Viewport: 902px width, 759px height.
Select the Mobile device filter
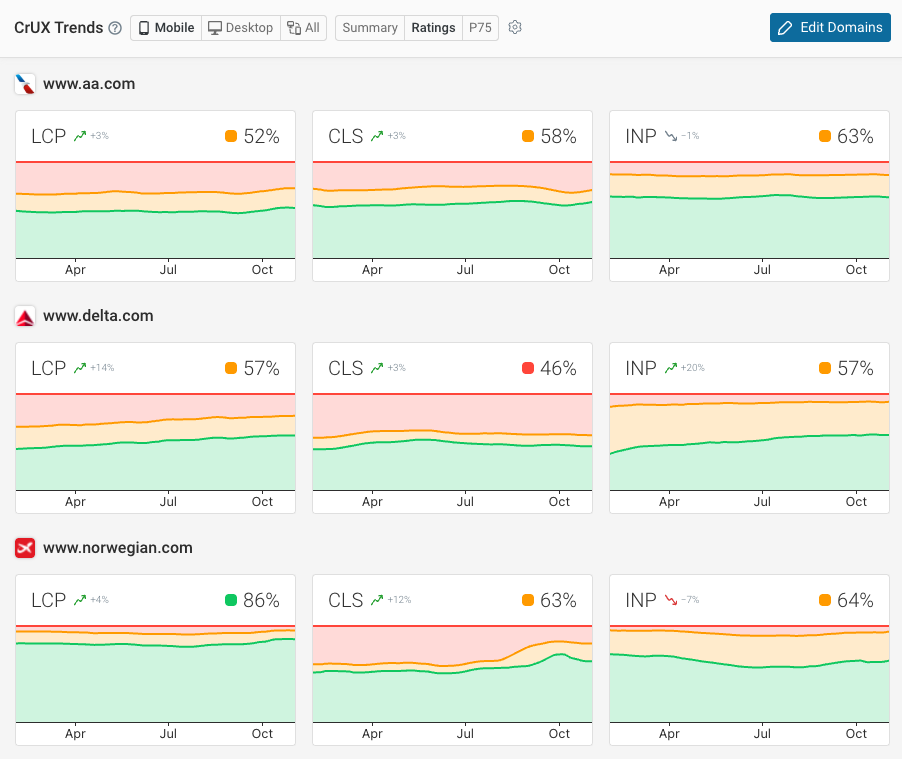pos(165,27)
